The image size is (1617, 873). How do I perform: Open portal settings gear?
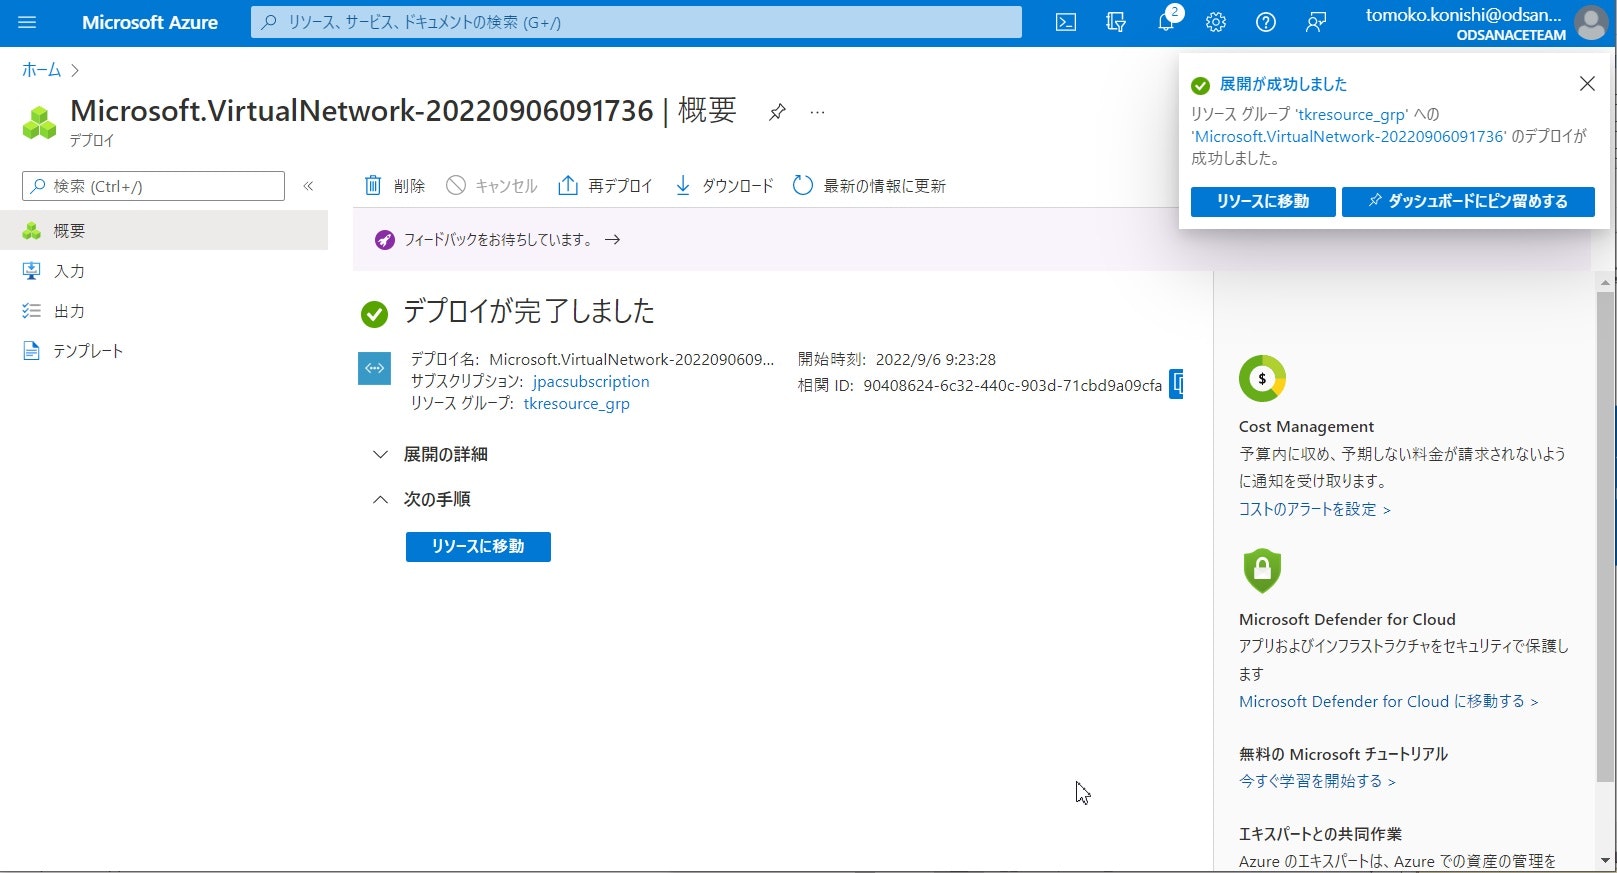(1216, 22)
